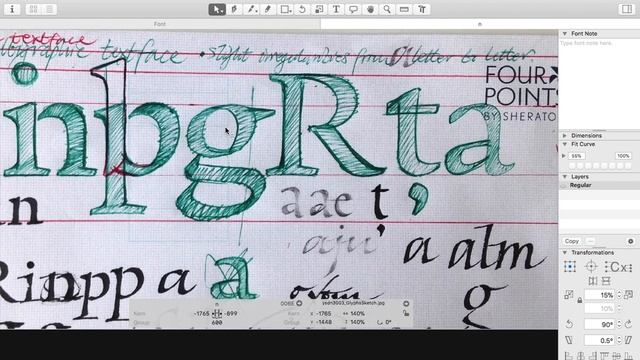
Task: Collapse the Fit Curve section
Action: point(565,144)
